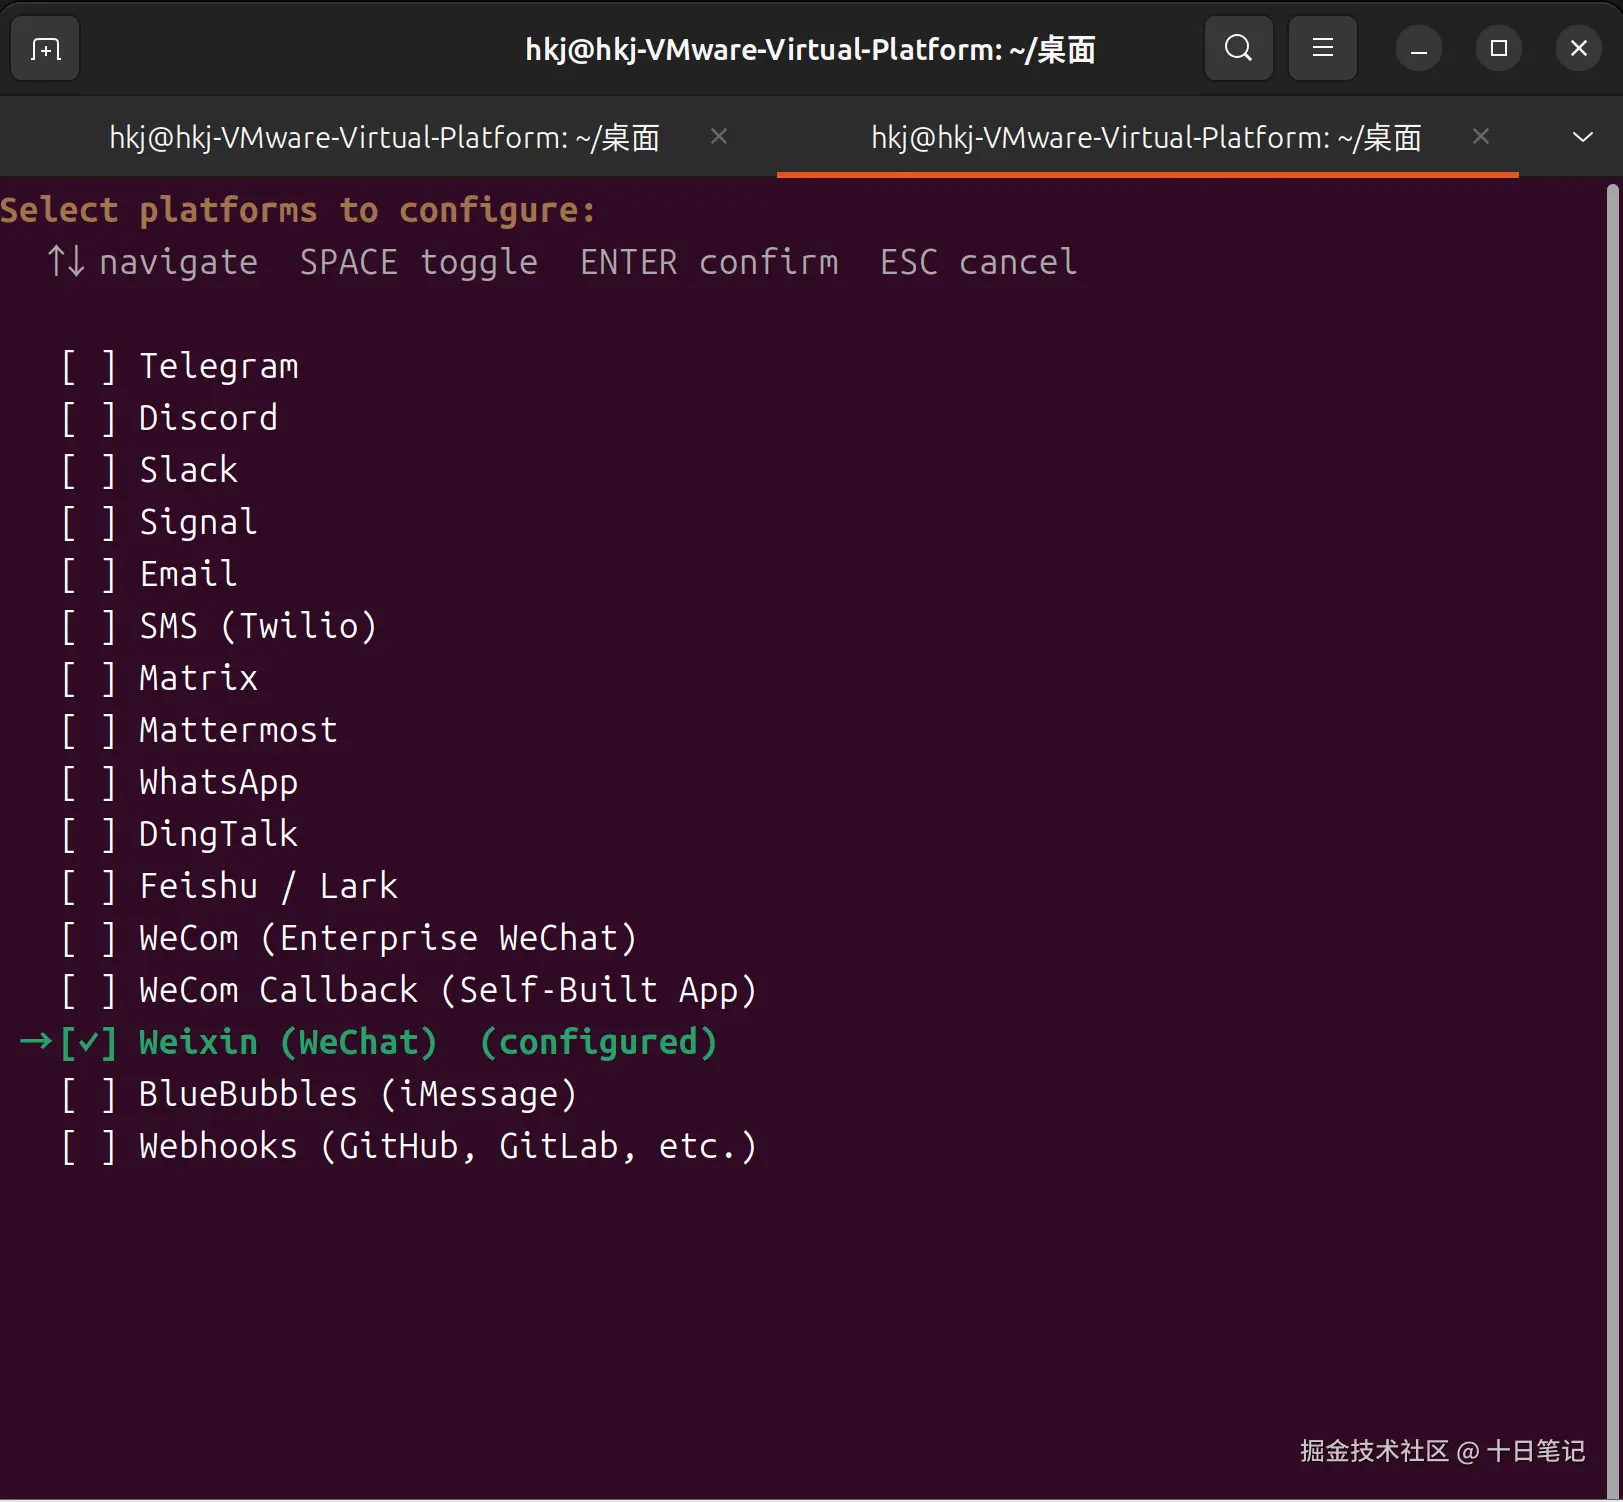Toggle the Discord checkbox
The image size is (1623, 1502).
(x=88, y=419)
